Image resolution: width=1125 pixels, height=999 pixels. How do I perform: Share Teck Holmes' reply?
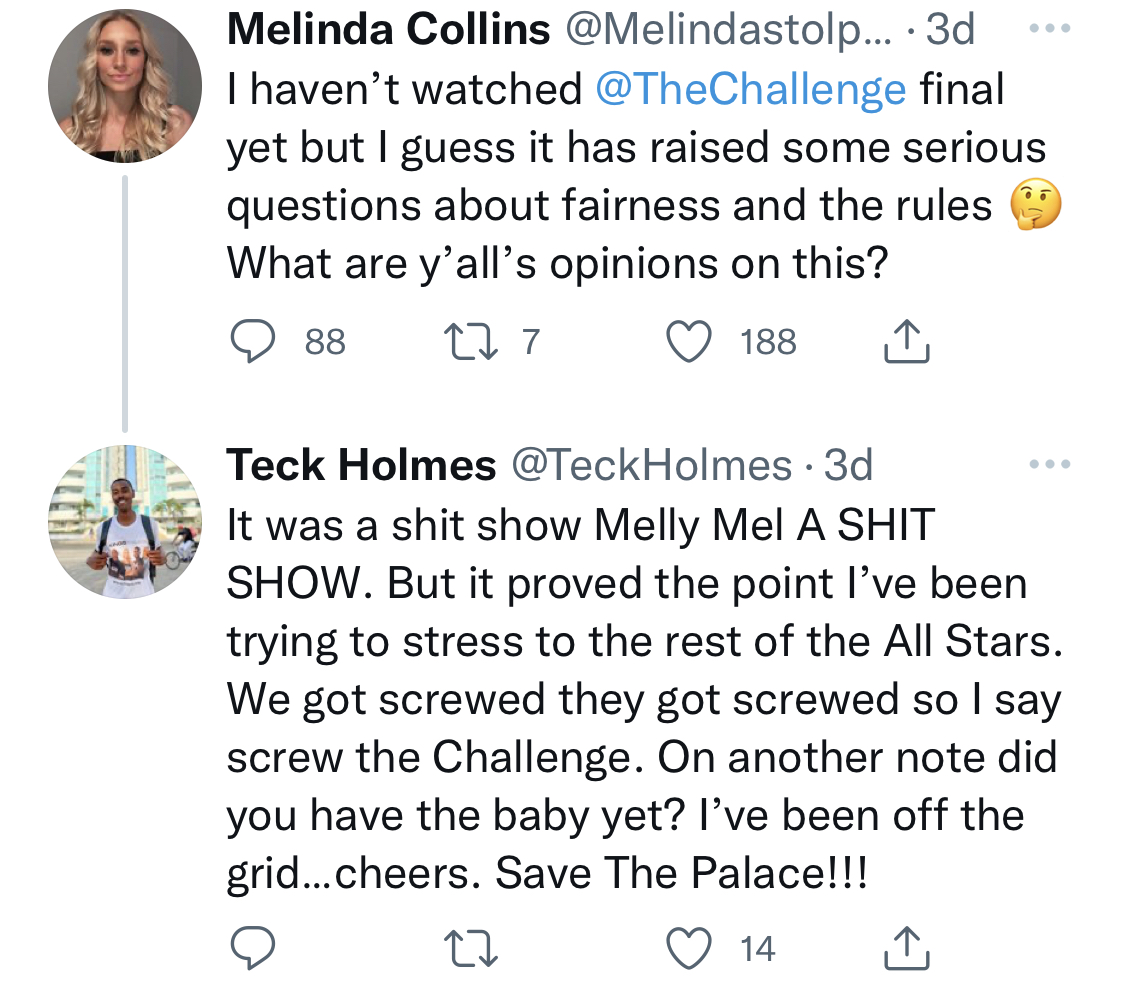point(907,948)
